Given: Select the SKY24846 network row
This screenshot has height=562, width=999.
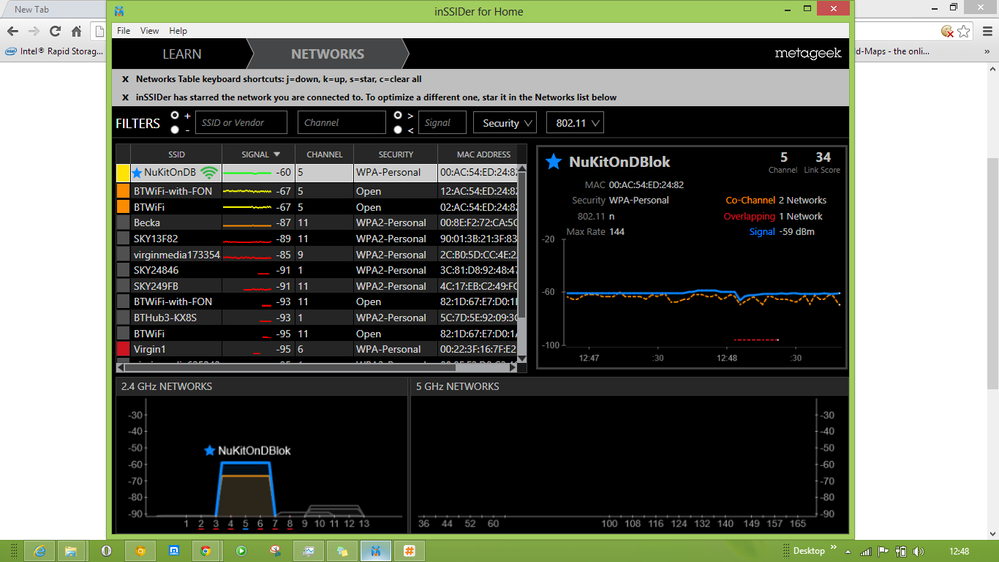Looking at the screenshot, I should coord(317,270).
